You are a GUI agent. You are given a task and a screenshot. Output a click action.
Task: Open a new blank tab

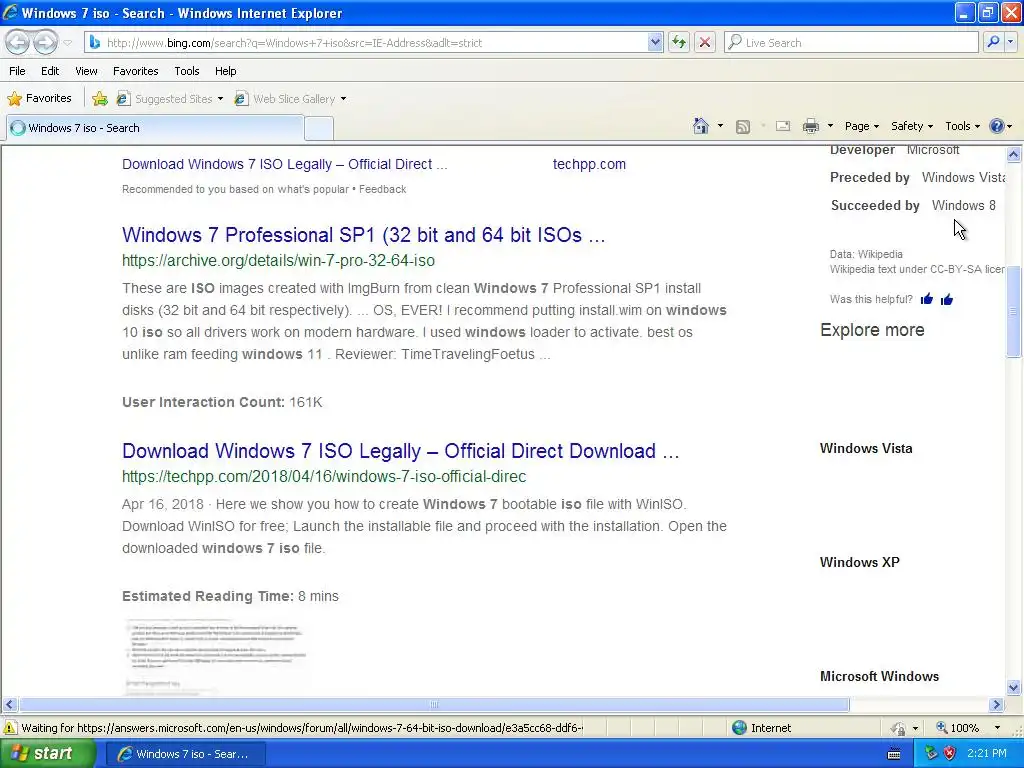point(319,129)
